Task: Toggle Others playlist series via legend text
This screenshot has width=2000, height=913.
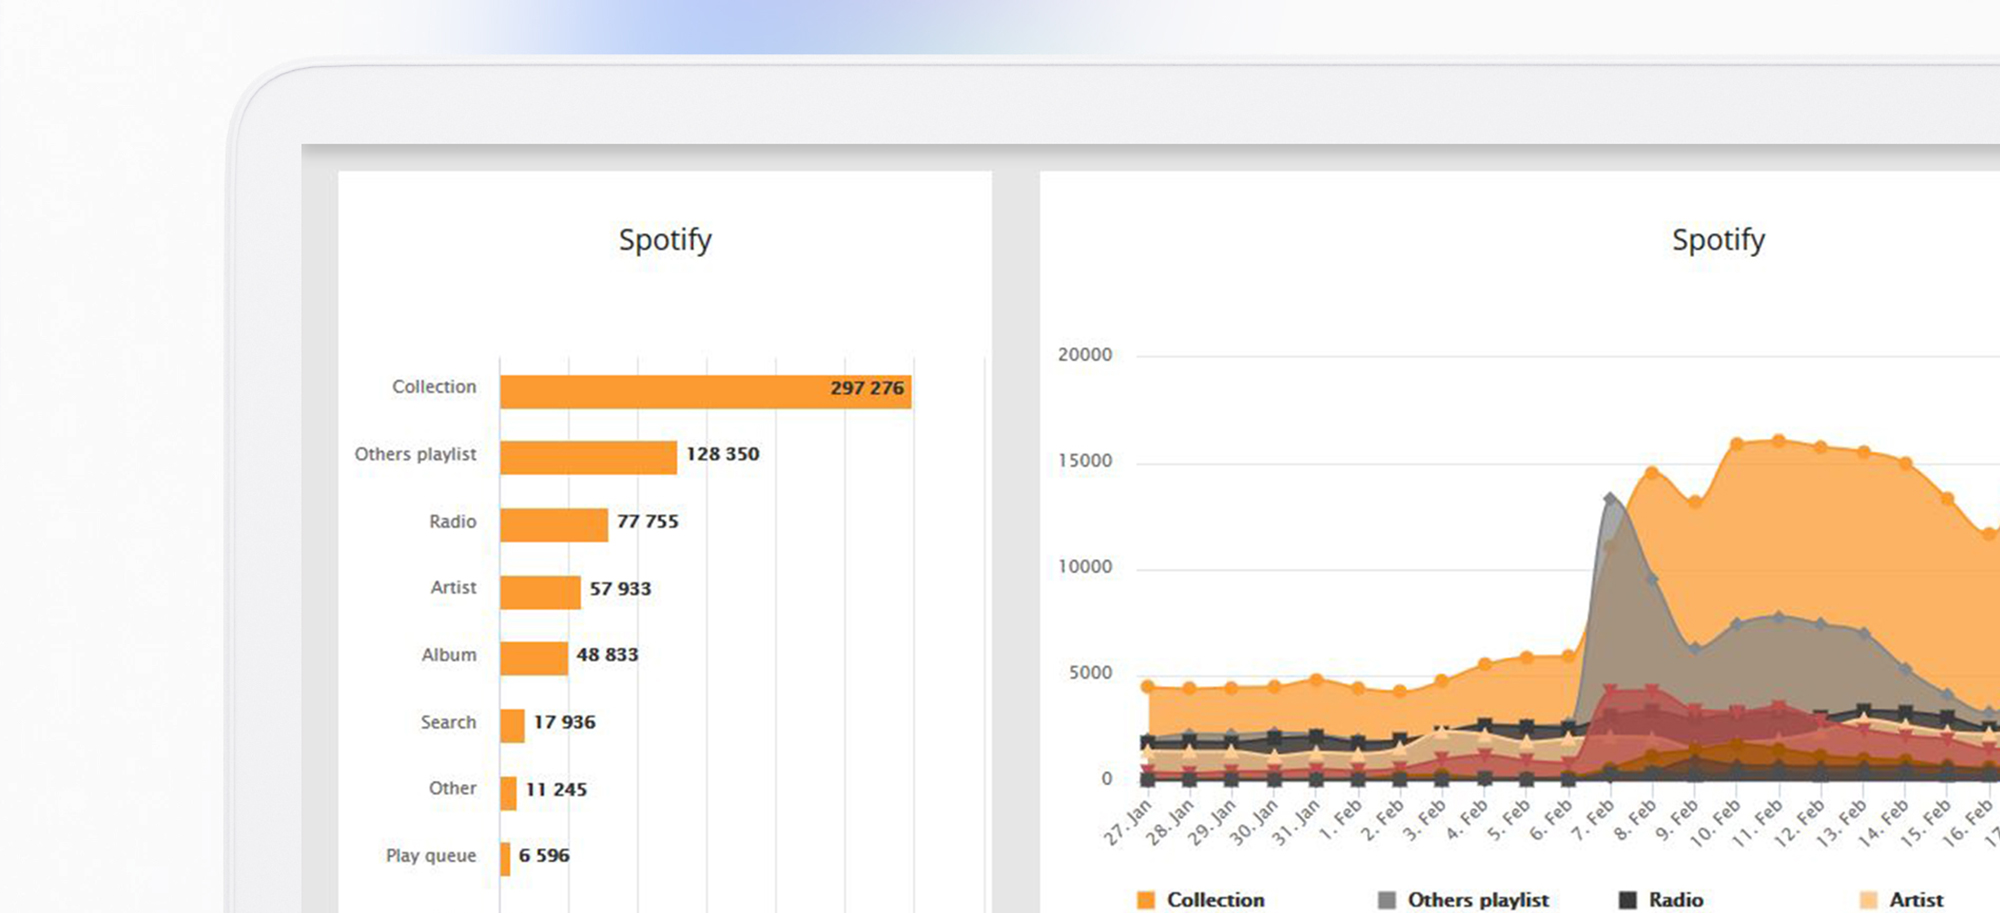Action: click(1478, 900)
